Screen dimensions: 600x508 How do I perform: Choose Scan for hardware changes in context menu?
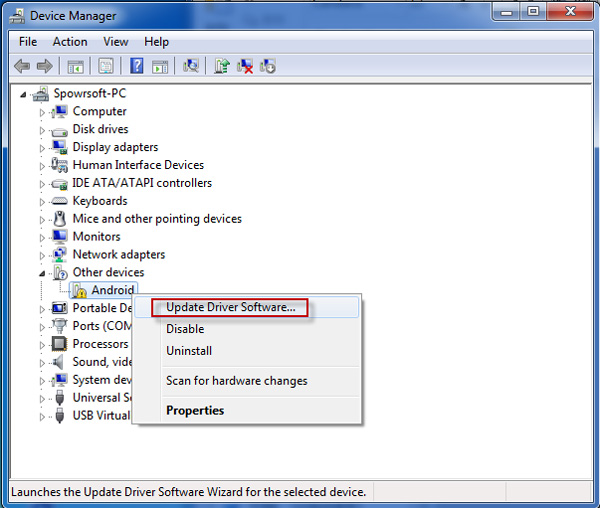click(x=246, y=381)
